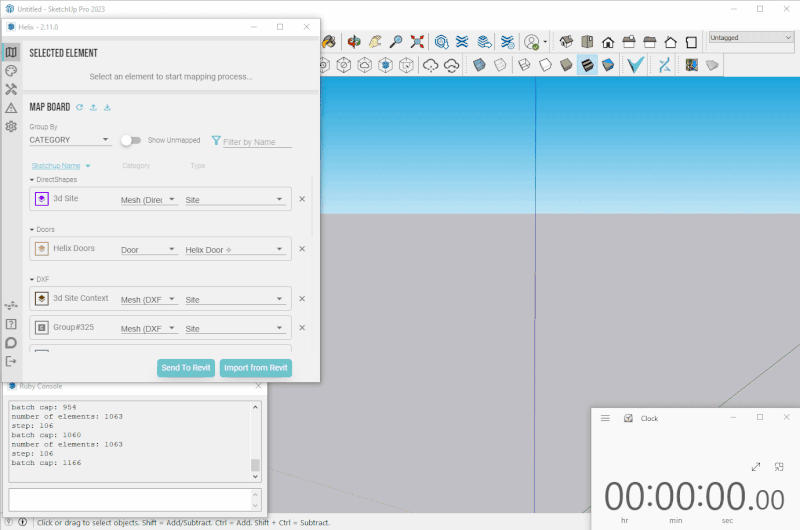This screenshot has height=530, width=800.
Task: Collapse the Doors group
Action: tap(32, 230)
